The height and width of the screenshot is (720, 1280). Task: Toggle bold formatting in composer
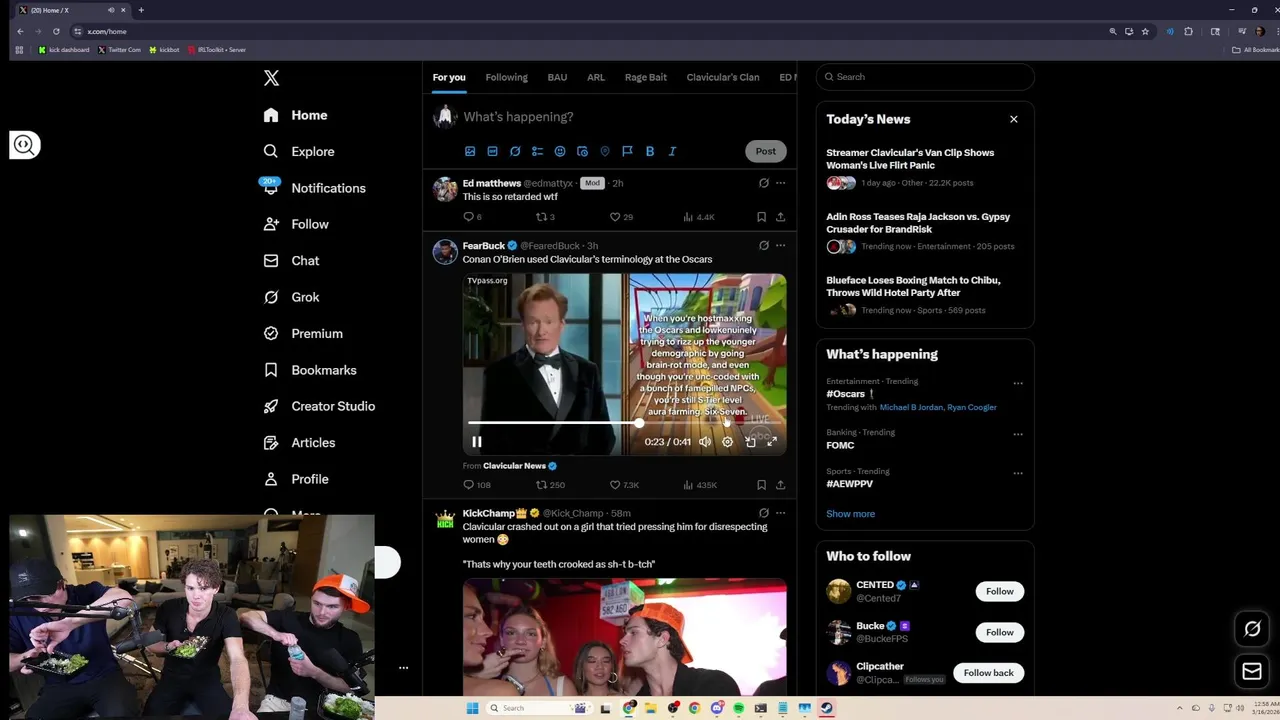pos(650,151)
